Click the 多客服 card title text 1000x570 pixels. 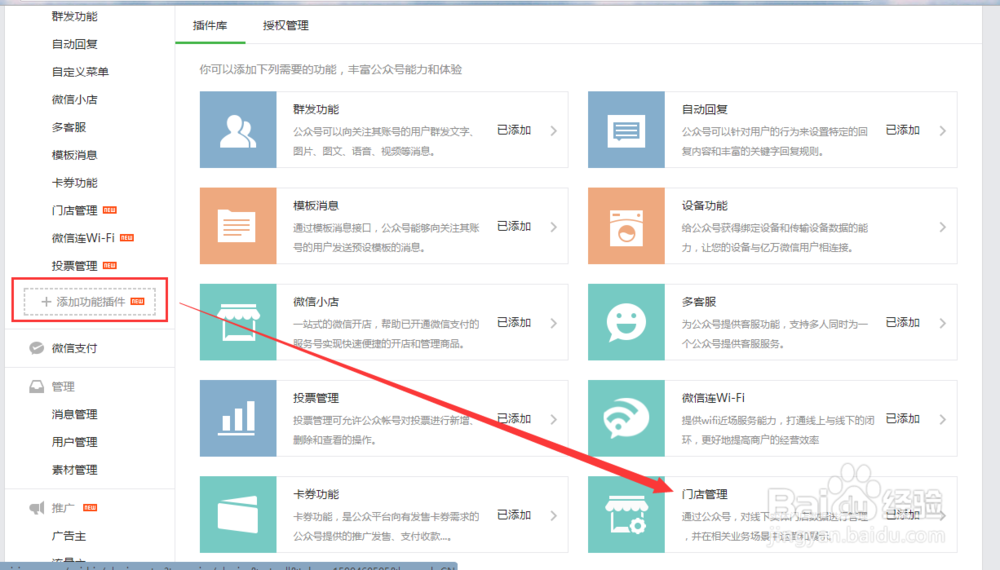[x=699, y=302]
